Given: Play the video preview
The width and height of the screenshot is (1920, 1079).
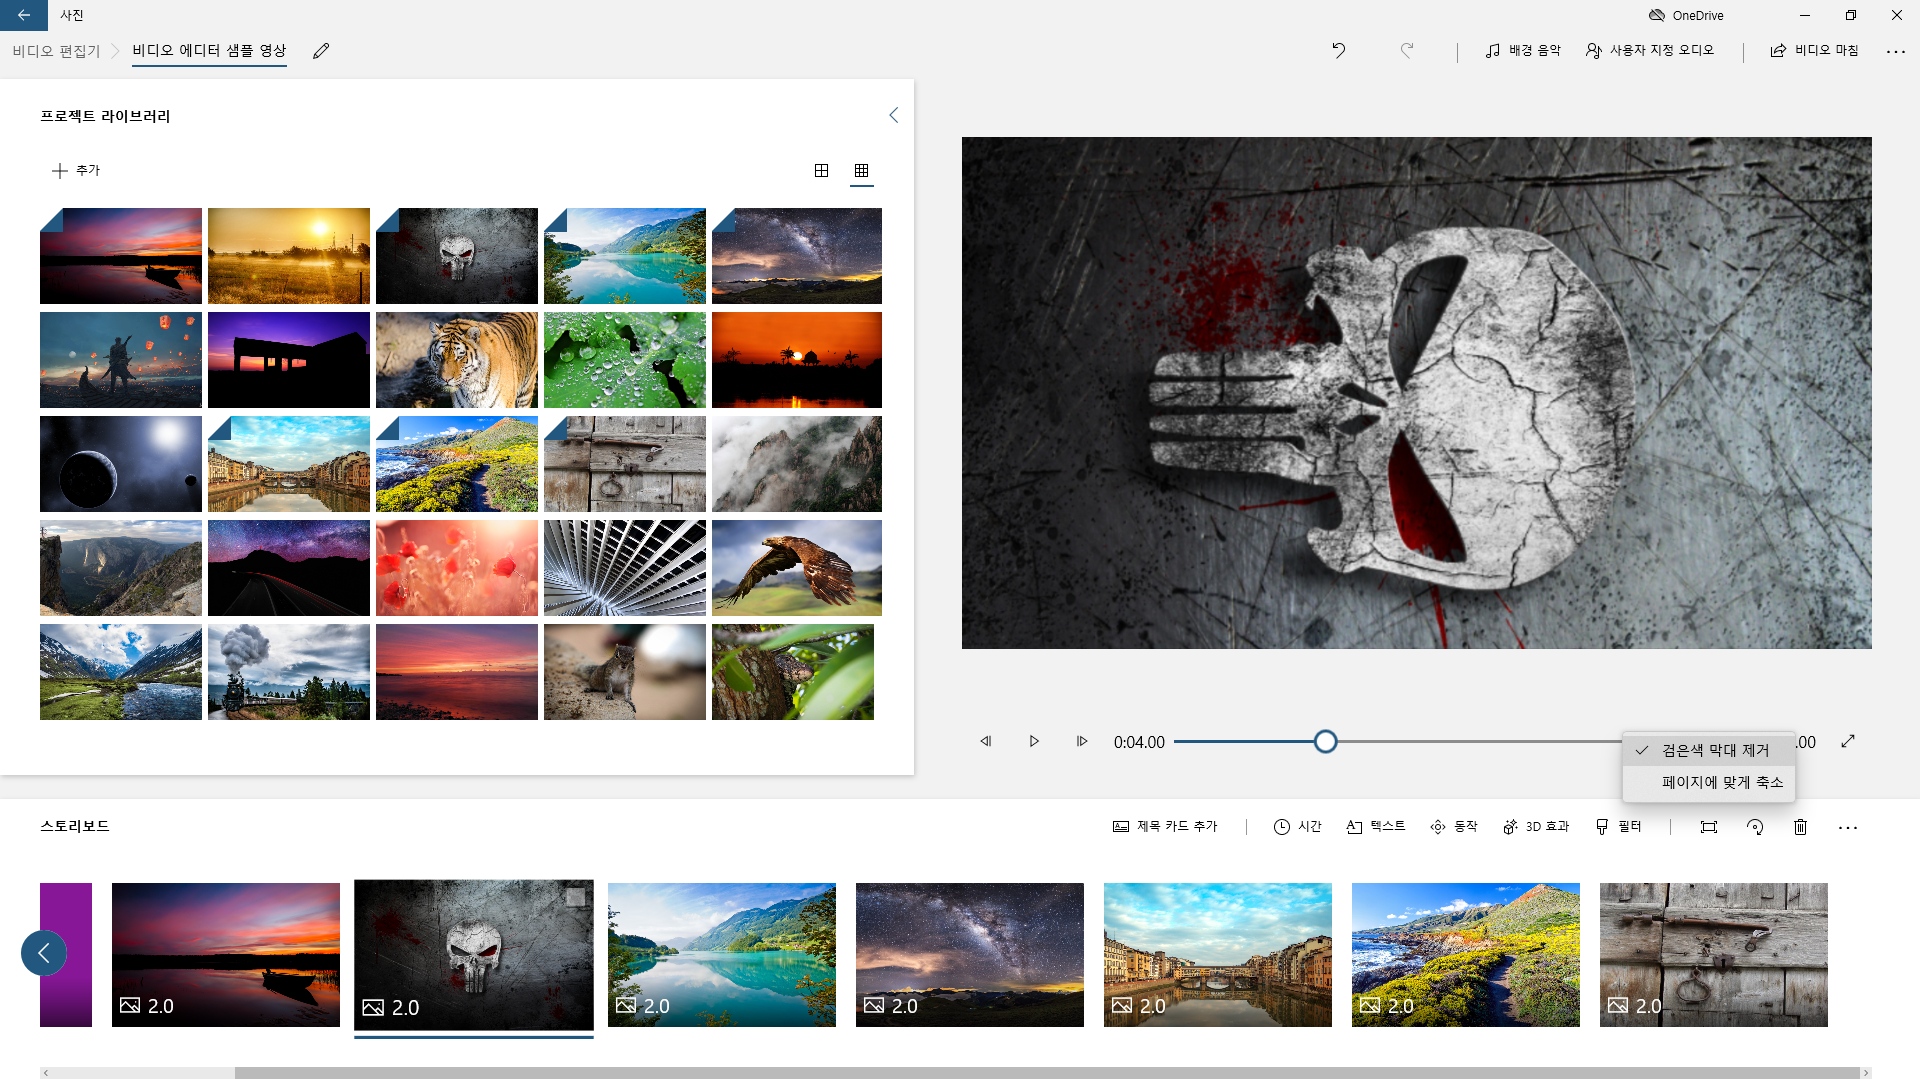Looking at the screenshot, I should (1034, 741).
